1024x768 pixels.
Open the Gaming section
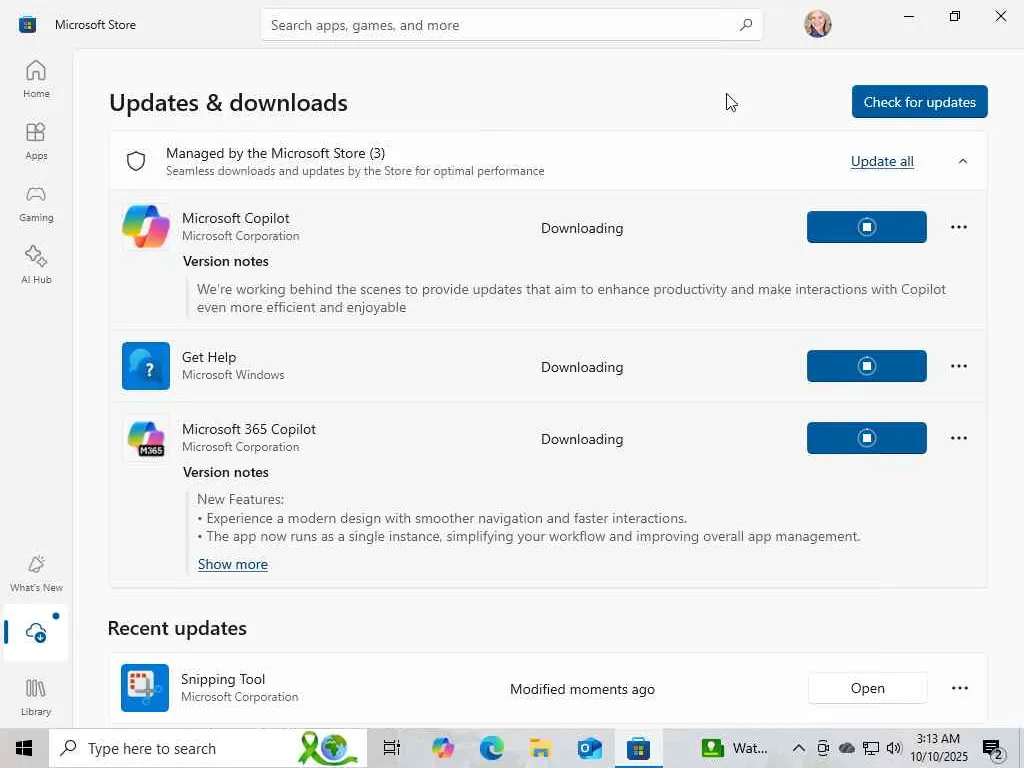tap(36, 203)
